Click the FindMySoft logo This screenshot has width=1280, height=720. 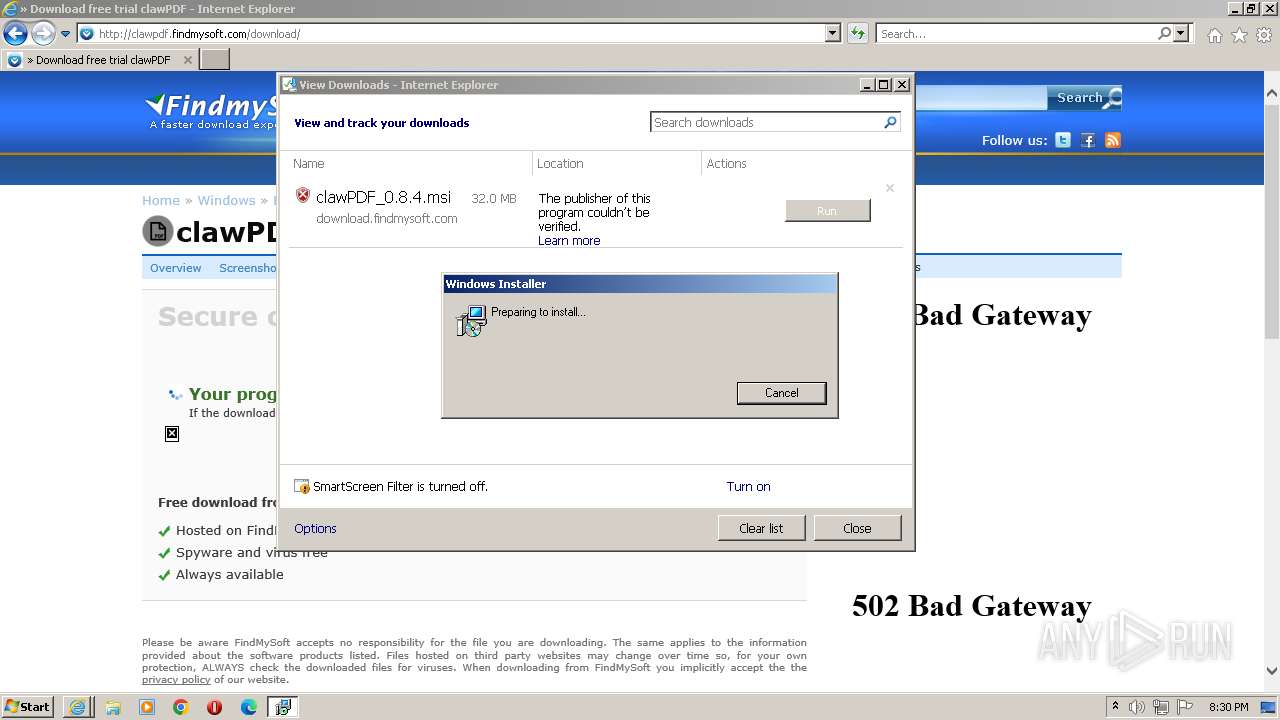[x=210, y=110]
